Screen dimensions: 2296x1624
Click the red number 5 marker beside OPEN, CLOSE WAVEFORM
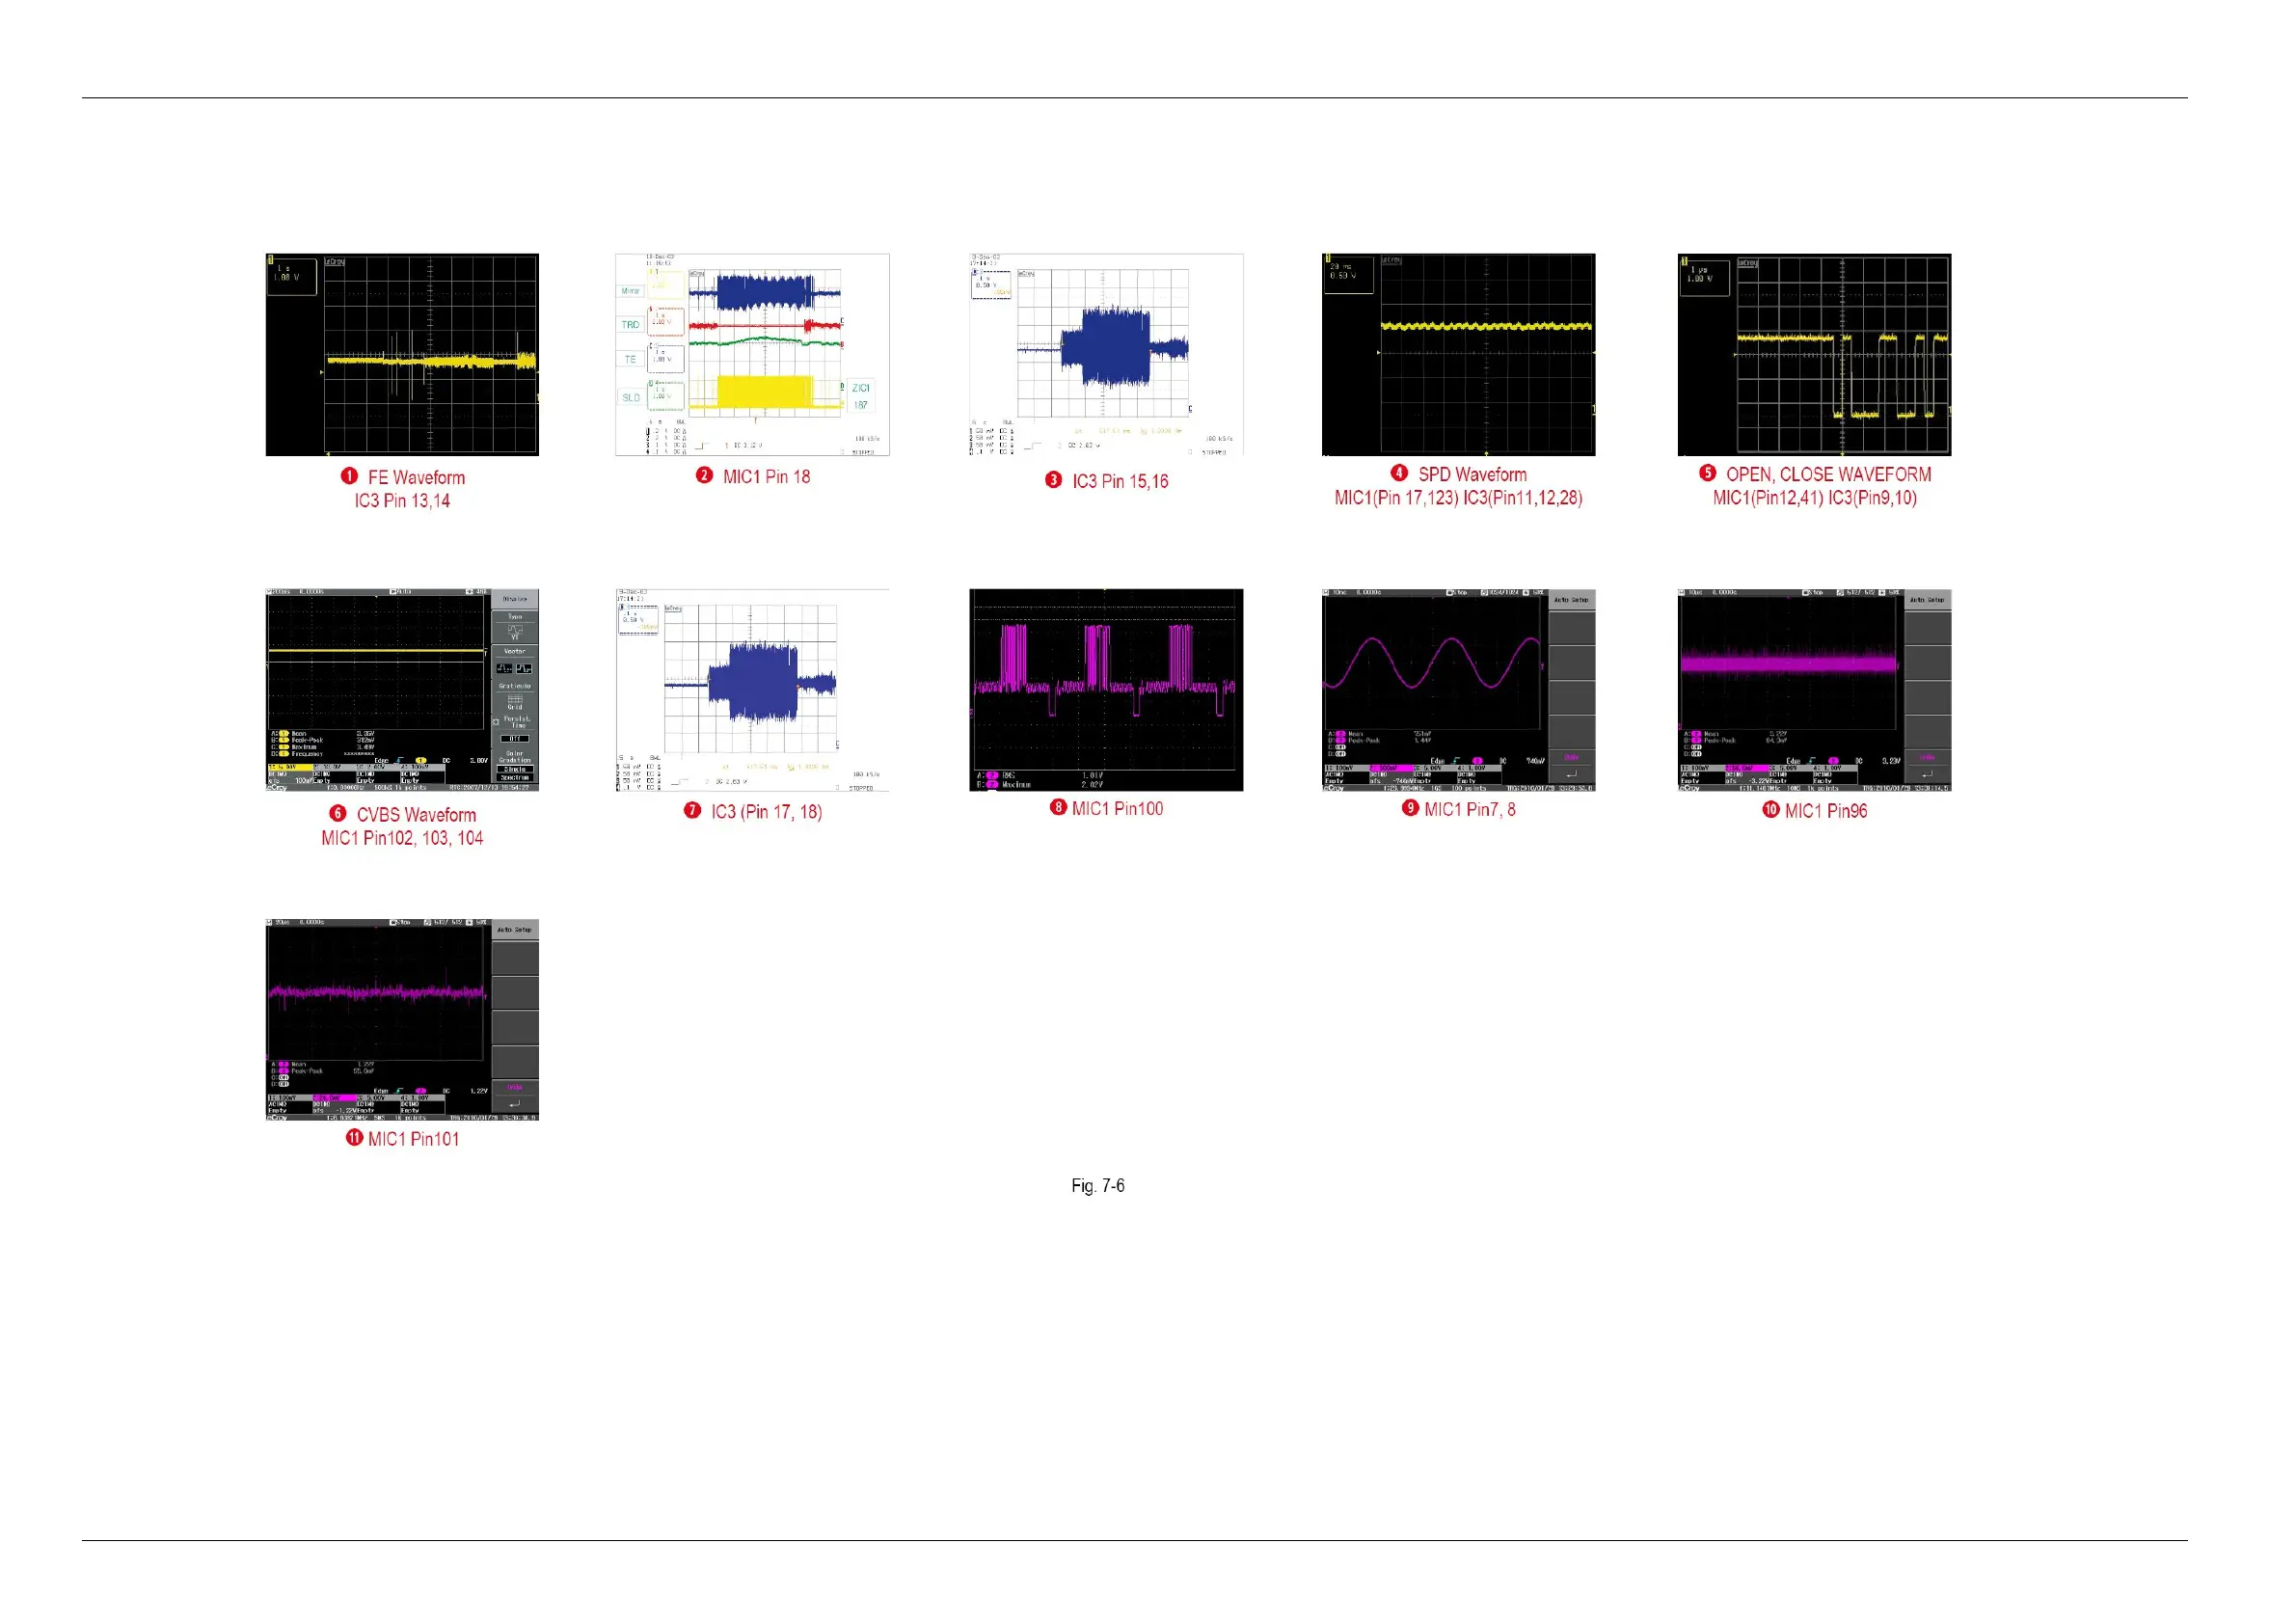(x=1708, y=473)
